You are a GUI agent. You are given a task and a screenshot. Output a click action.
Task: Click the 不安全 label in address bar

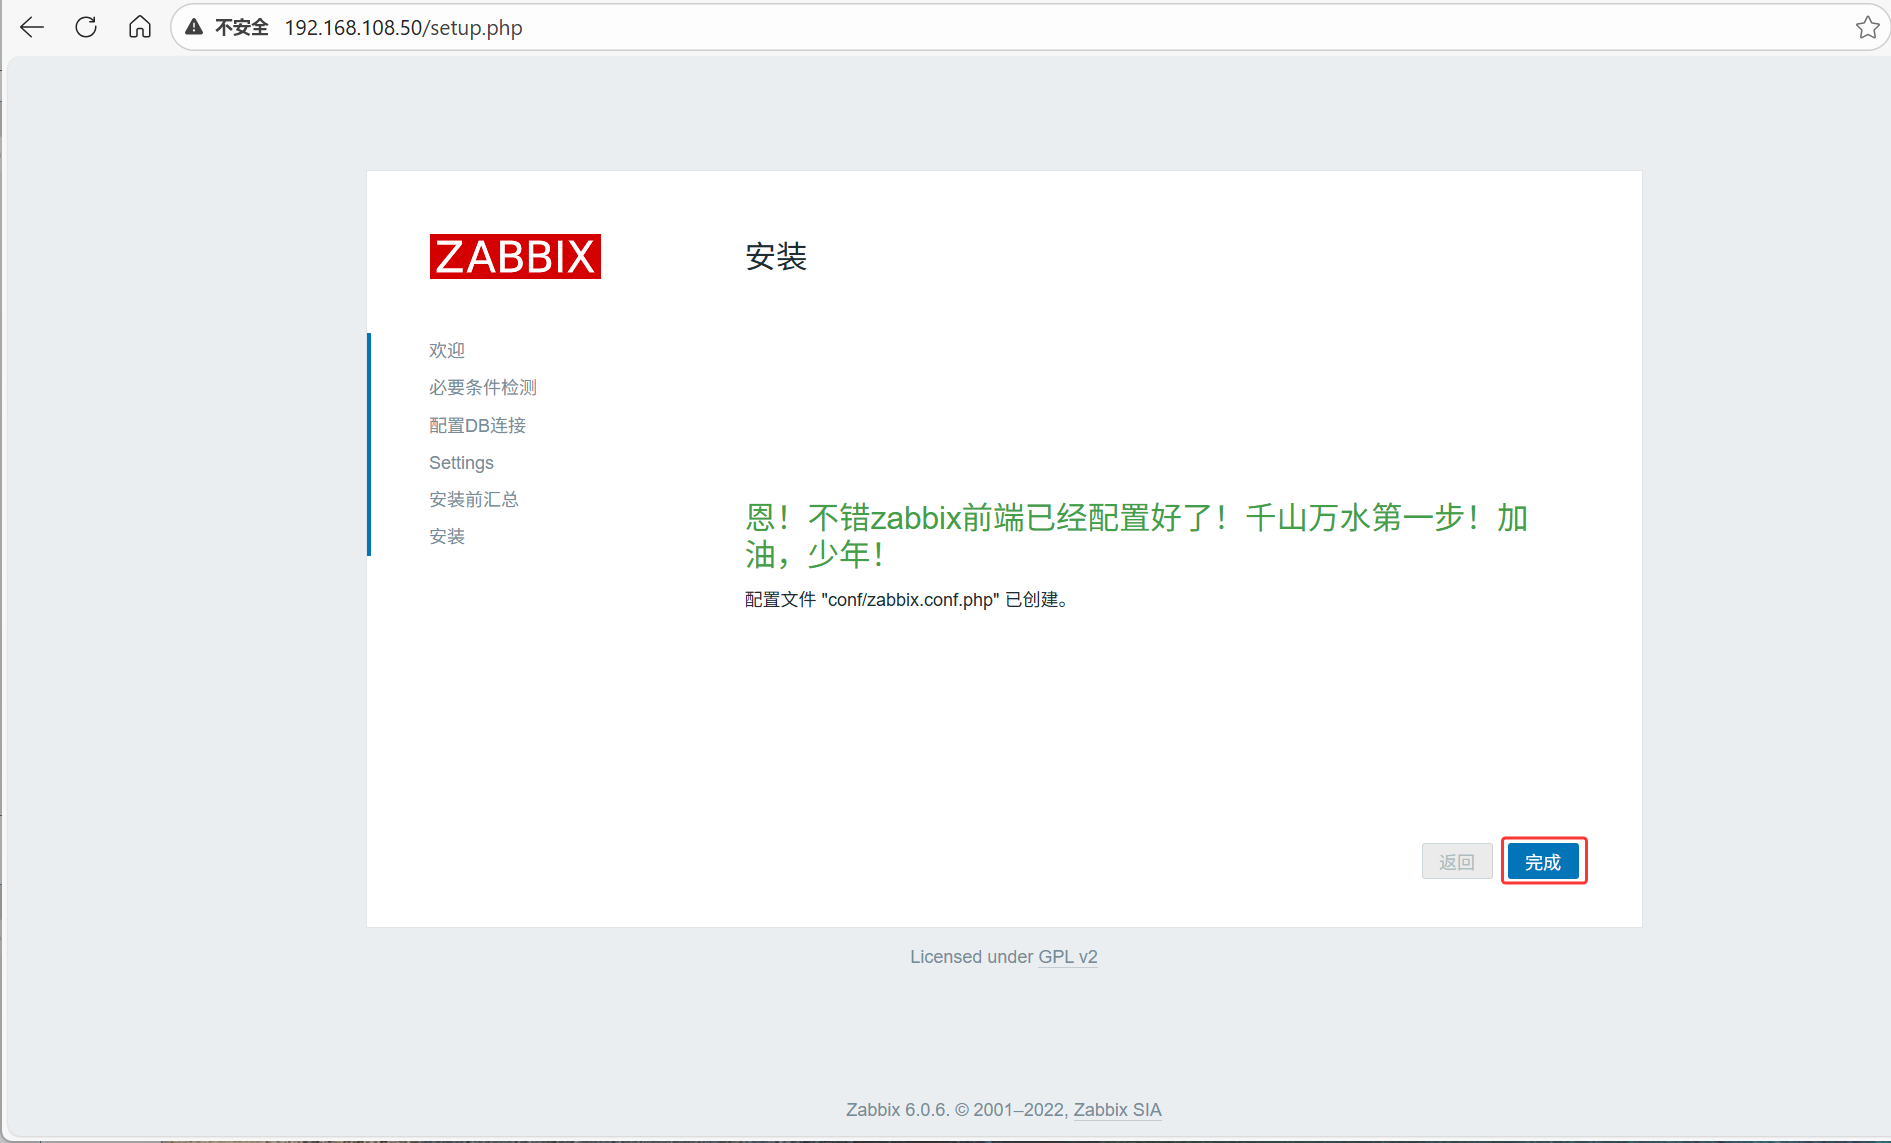[242, 28]
